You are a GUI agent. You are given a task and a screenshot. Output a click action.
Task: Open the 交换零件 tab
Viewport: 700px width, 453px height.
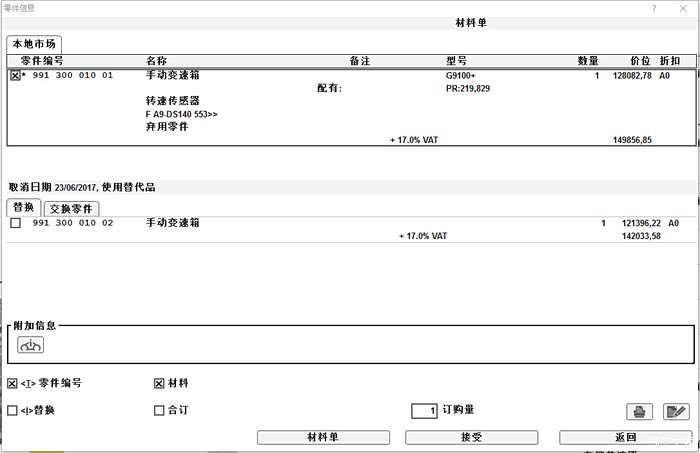coord(71,209)
